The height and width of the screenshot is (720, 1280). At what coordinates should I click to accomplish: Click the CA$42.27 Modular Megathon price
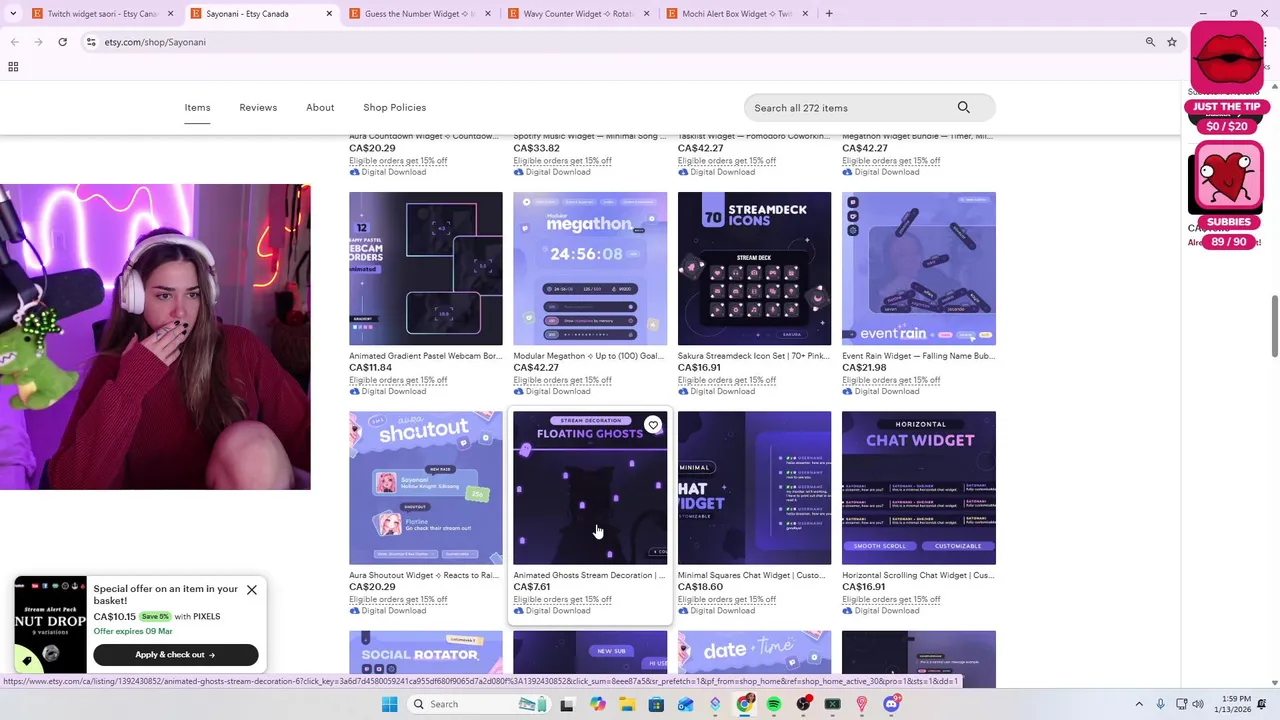535,367
